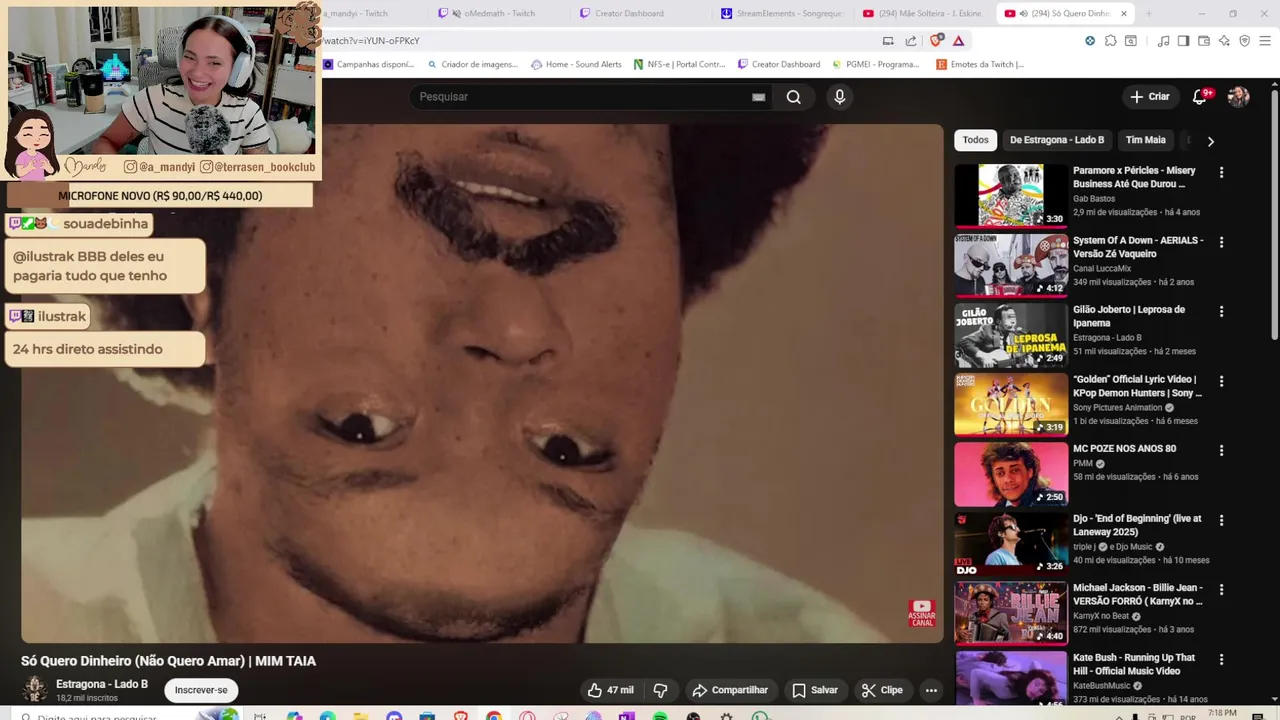
Task: Click the Assinar Canal watermark on video
Action: point(921,613)
